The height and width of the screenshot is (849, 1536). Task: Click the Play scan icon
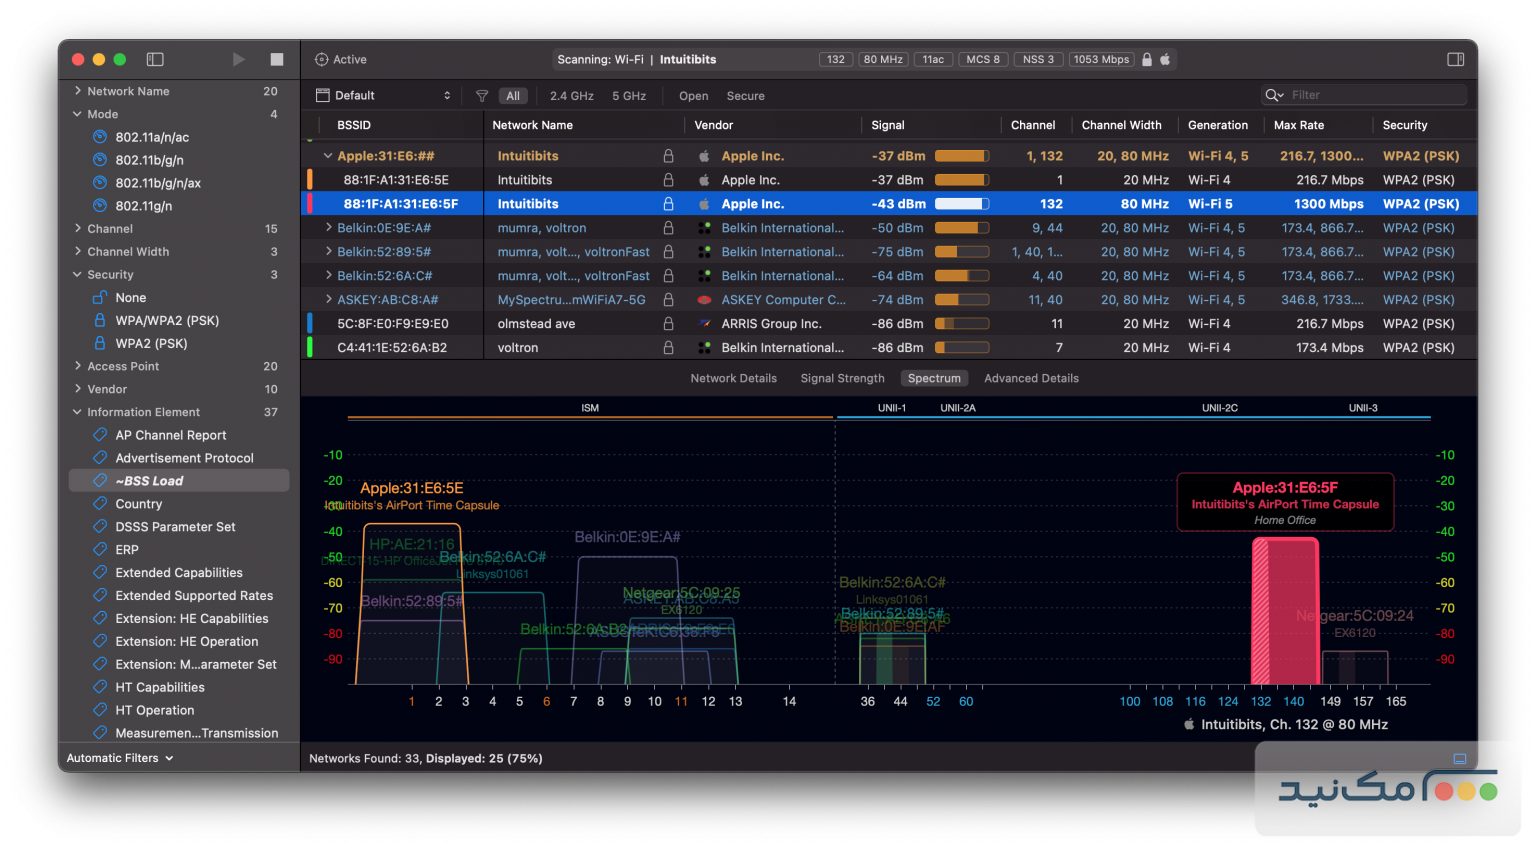coord(239,59)
